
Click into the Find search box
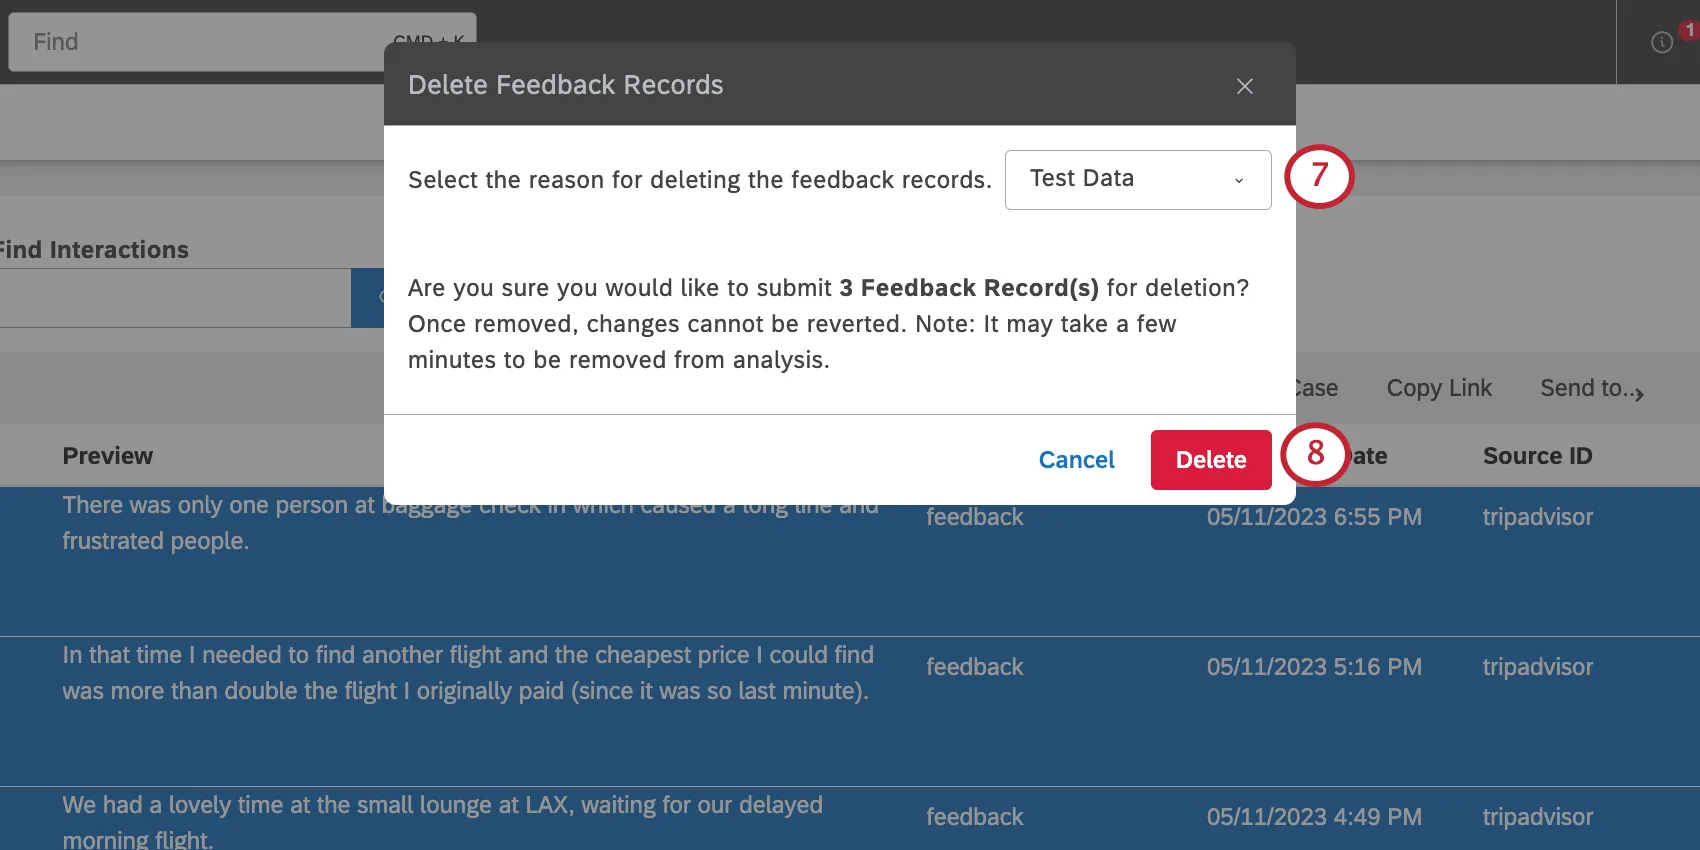[x=200, y=41]
